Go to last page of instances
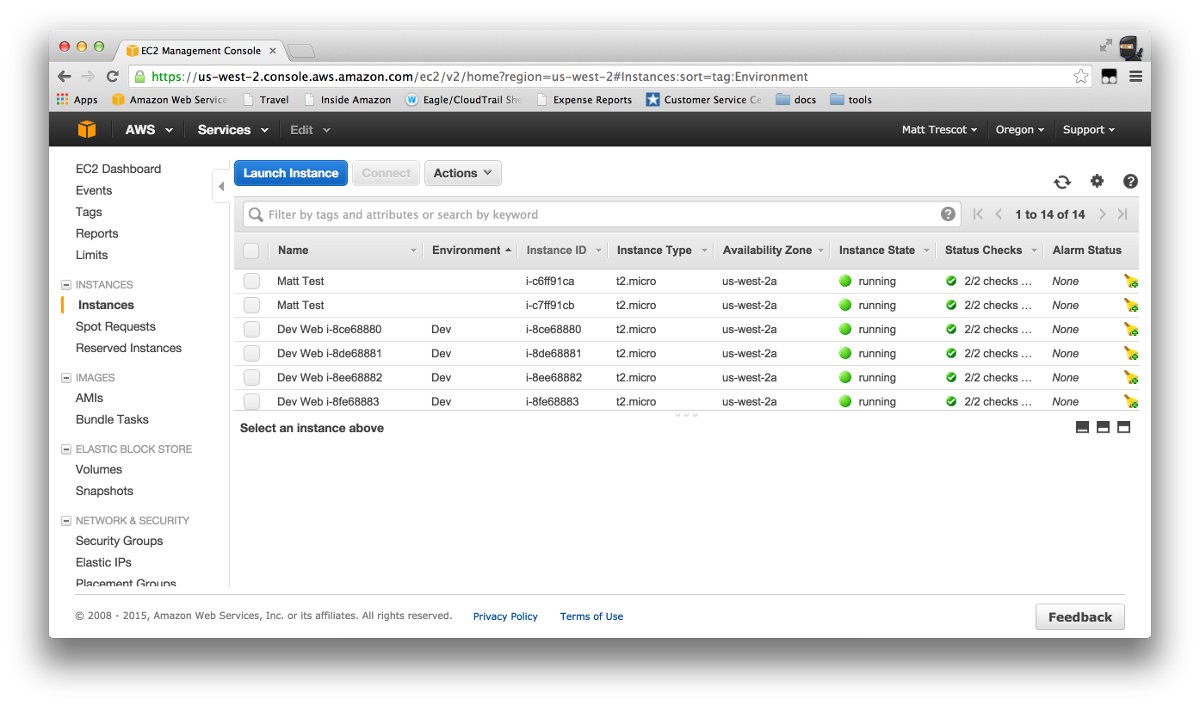Screen dimensions: 1200x706 coord(1123,214)
